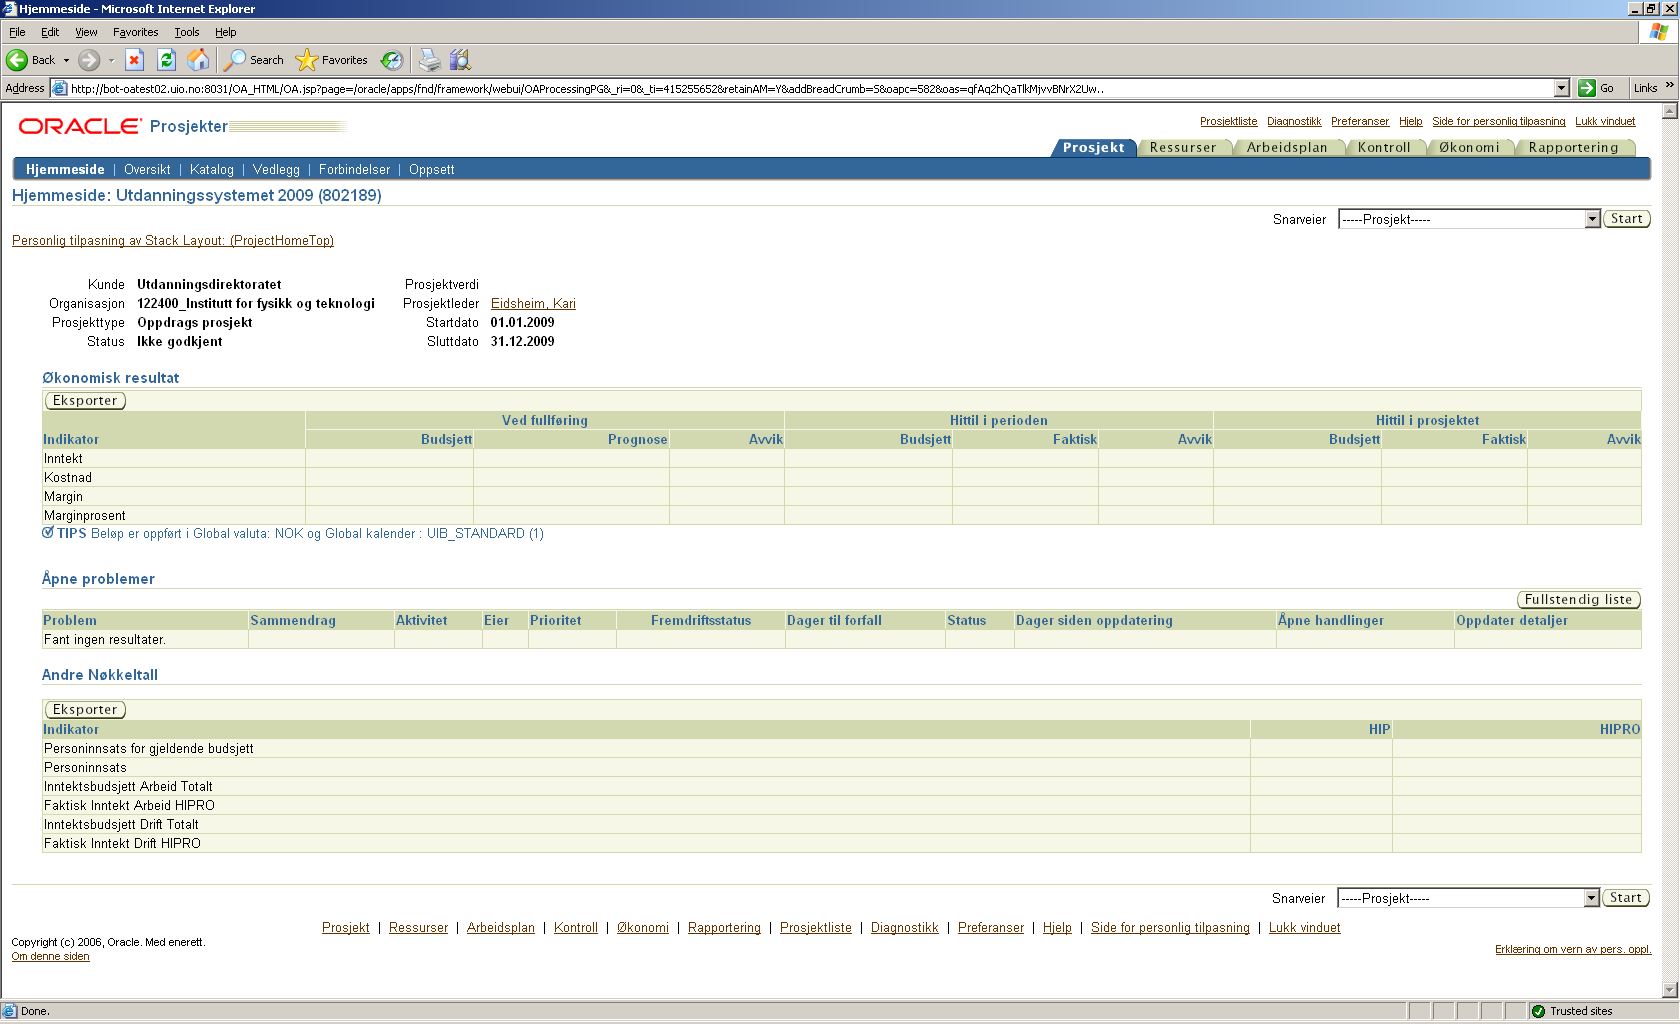The height and width of the screenshot is (1024, 1680).
Task: Open the Oppsett subtab
Action: (x=431, y=169)
